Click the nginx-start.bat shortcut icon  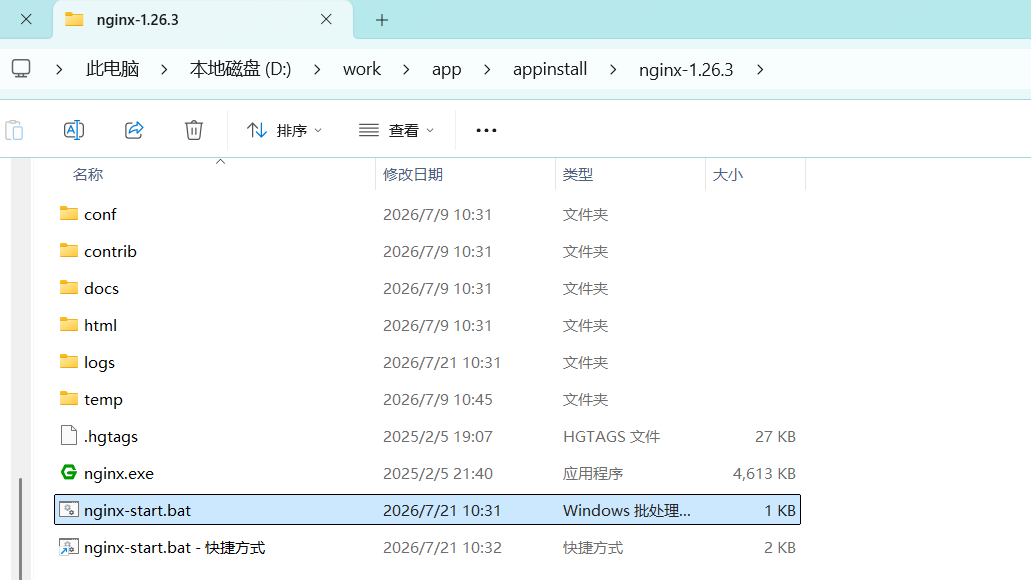coord(69,547)
